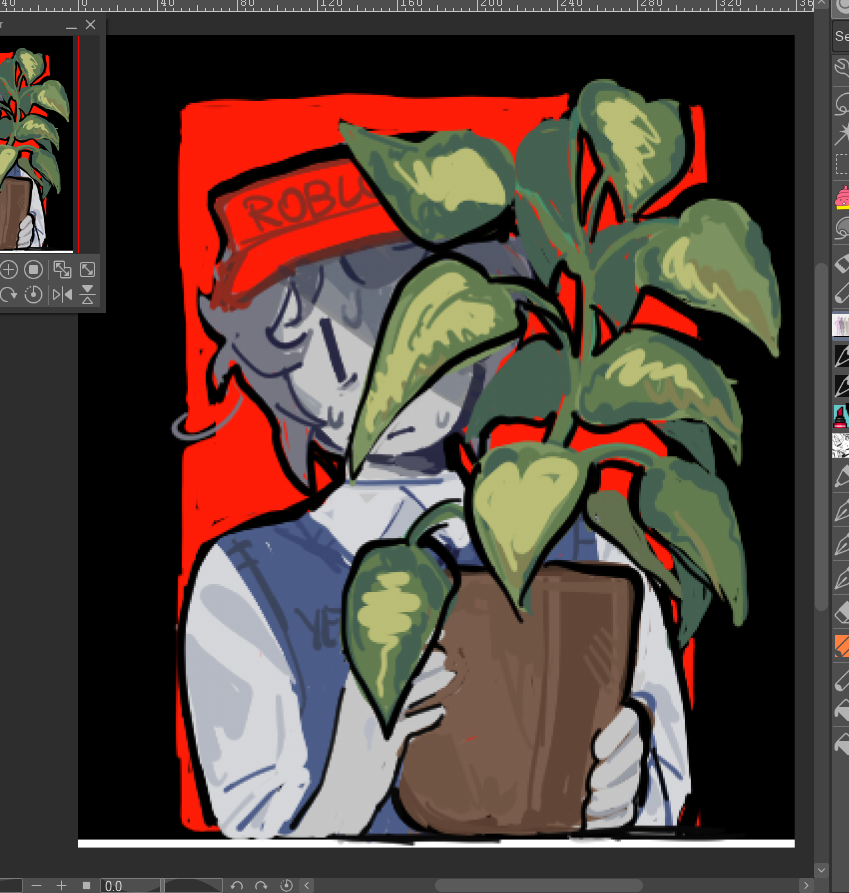Click the horizontal scrollbar thumb

click(539, 886)
